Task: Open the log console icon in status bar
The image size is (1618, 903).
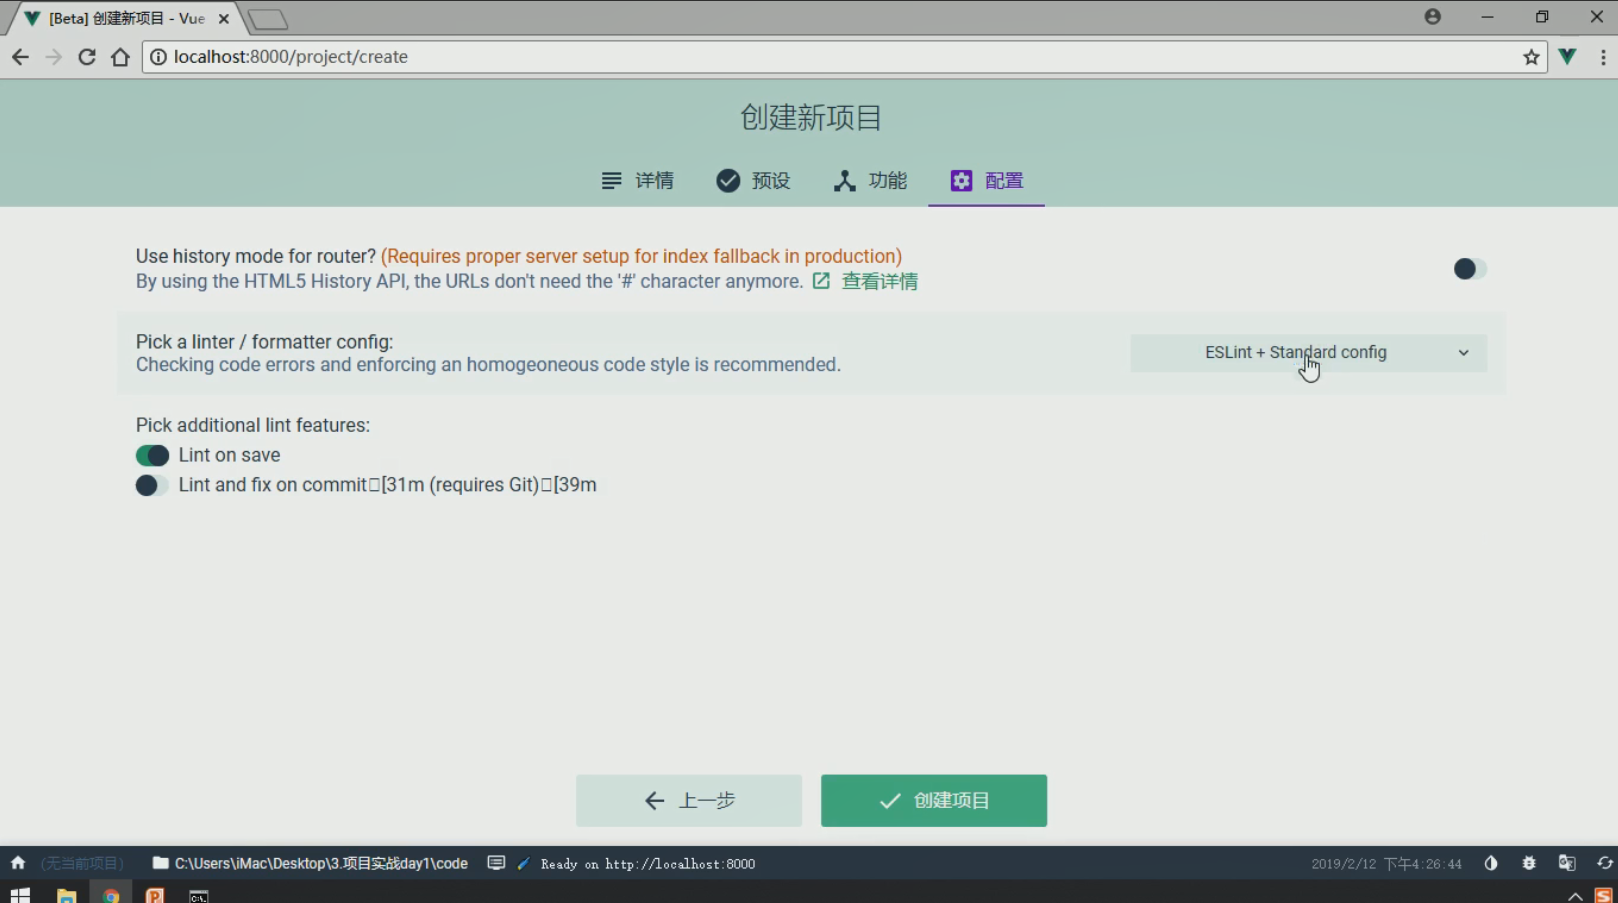Action: (496, 863)
